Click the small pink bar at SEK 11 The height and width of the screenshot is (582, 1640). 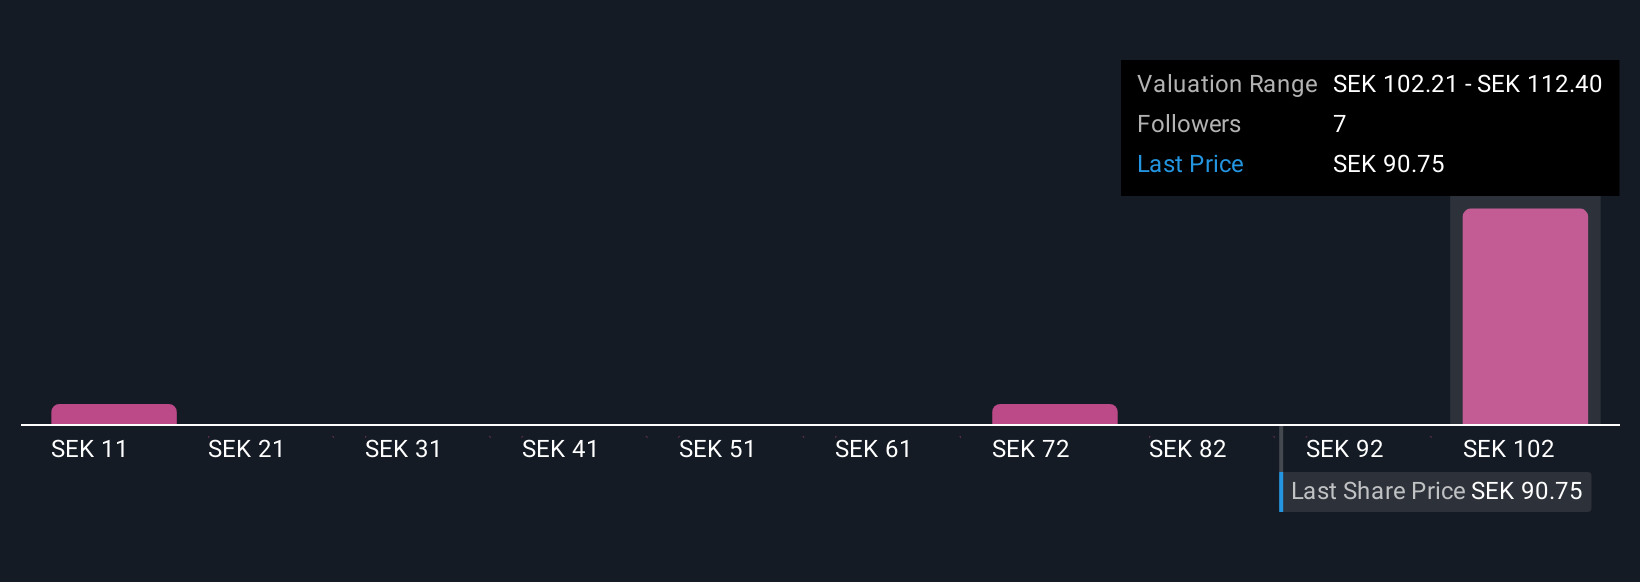(x=114, y=414)
